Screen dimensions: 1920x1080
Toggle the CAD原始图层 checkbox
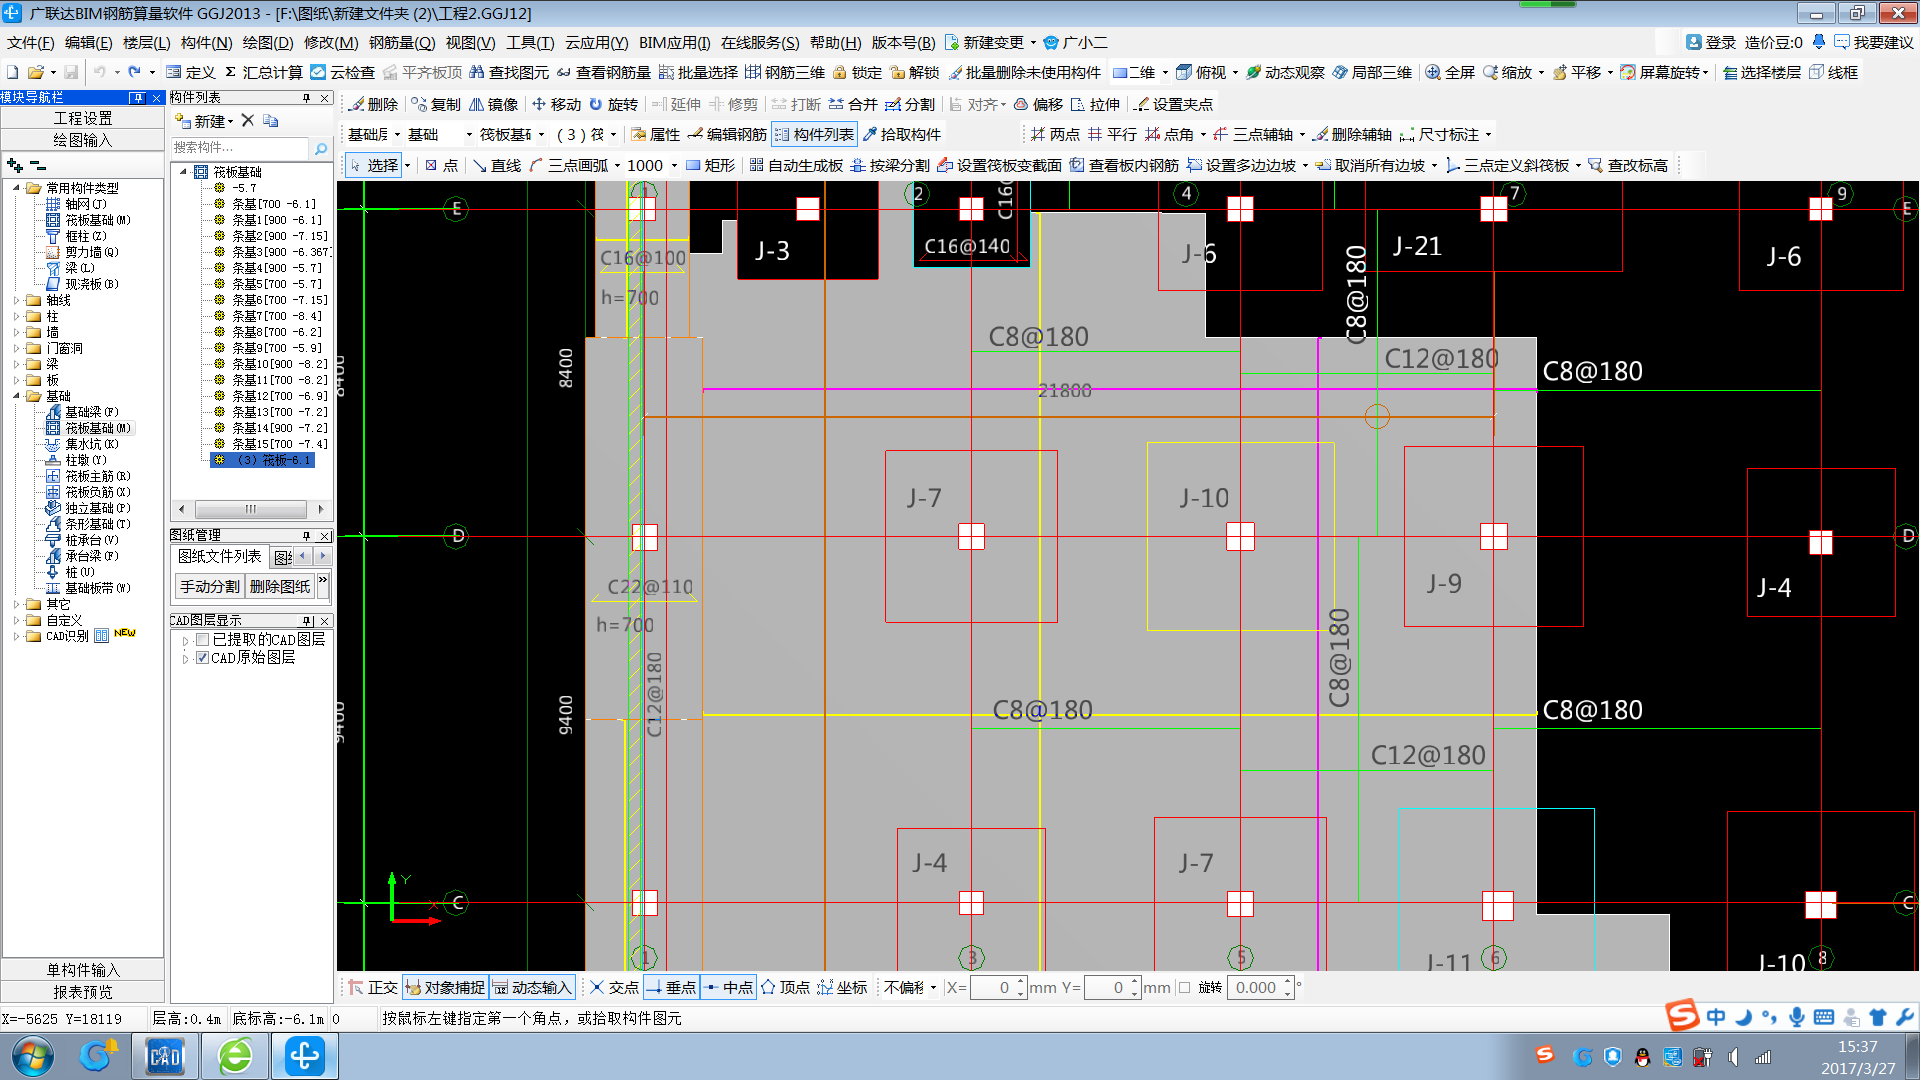pos(203,657)
